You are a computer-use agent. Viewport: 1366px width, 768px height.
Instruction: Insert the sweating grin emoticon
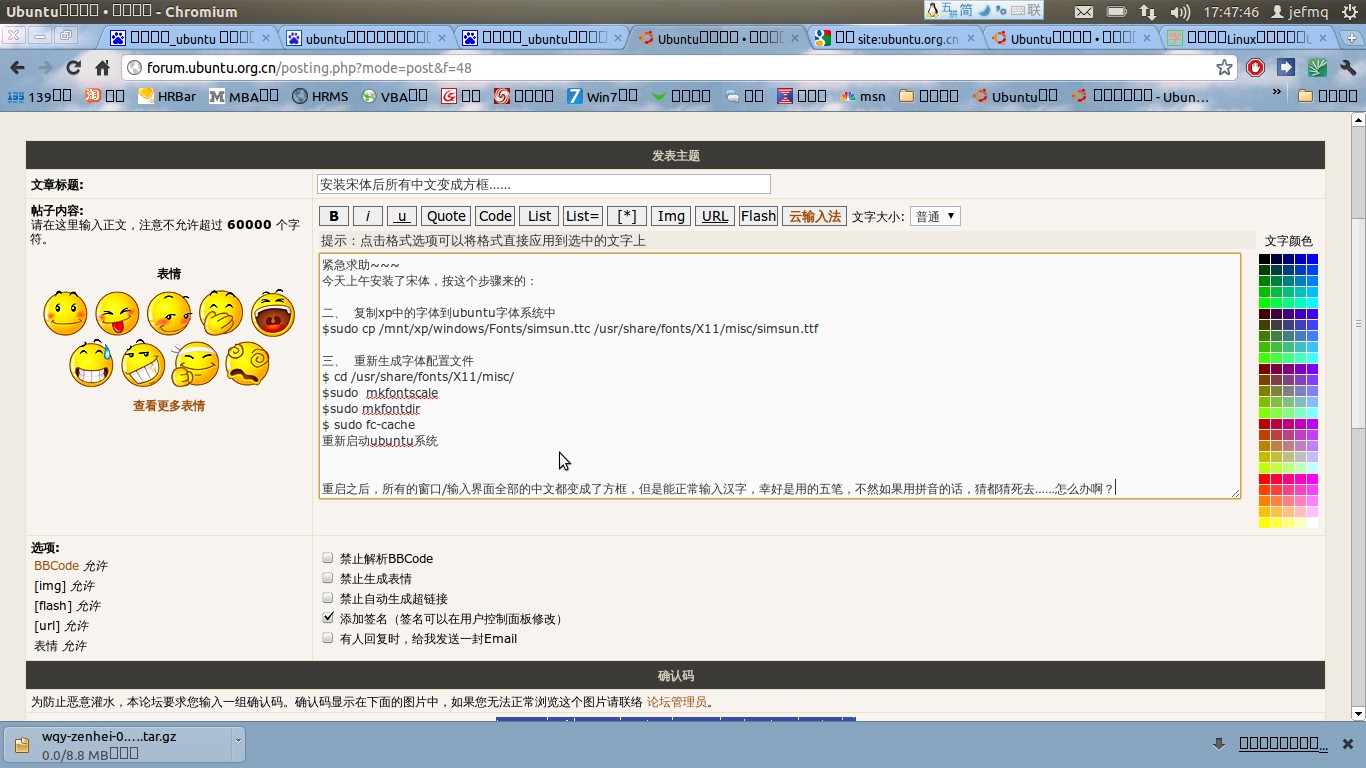click(x=91, y=363)
